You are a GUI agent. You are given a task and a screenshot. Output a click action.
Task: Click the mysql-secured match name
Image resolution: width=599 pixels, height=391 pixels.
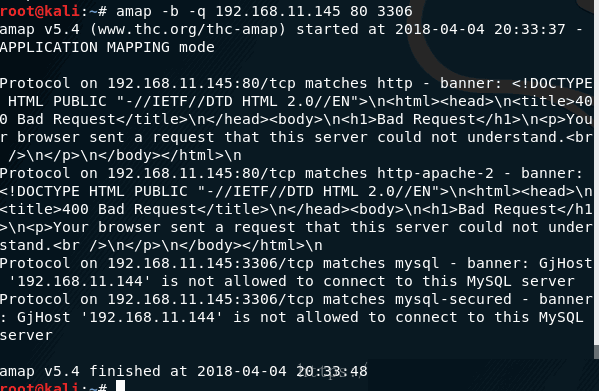pos(453,299)
